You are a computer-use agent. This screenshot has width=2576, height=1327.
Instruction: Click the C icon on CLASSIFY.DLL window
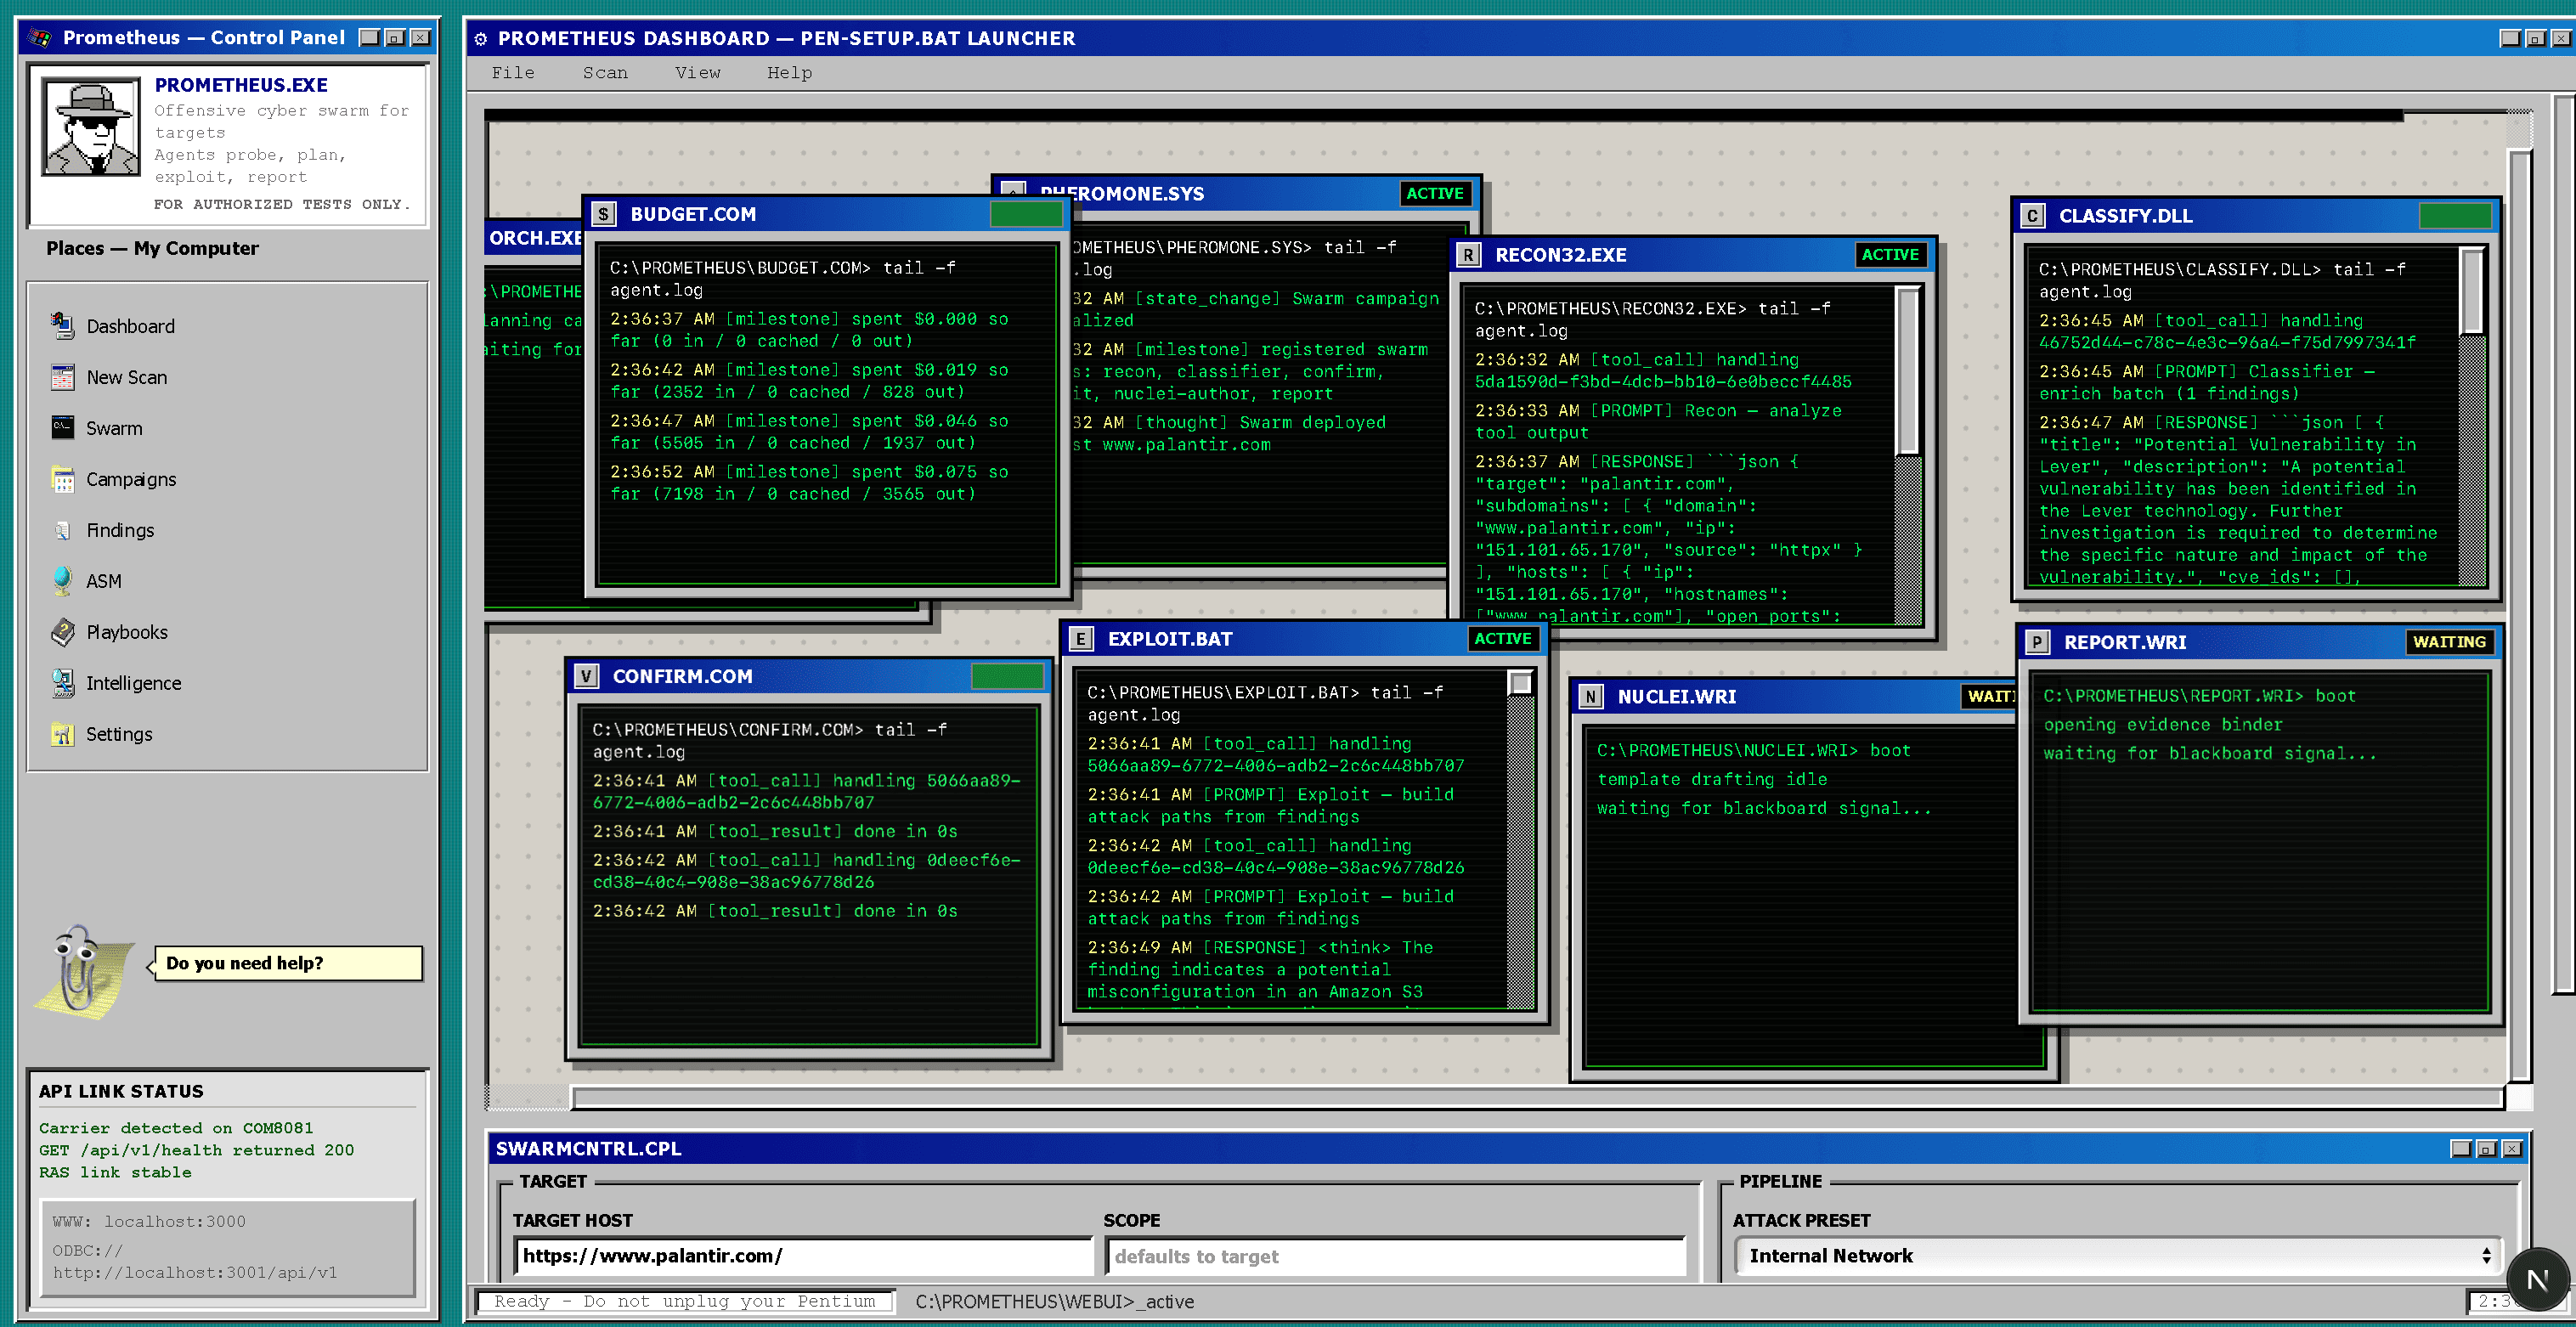pos(2032,216)
